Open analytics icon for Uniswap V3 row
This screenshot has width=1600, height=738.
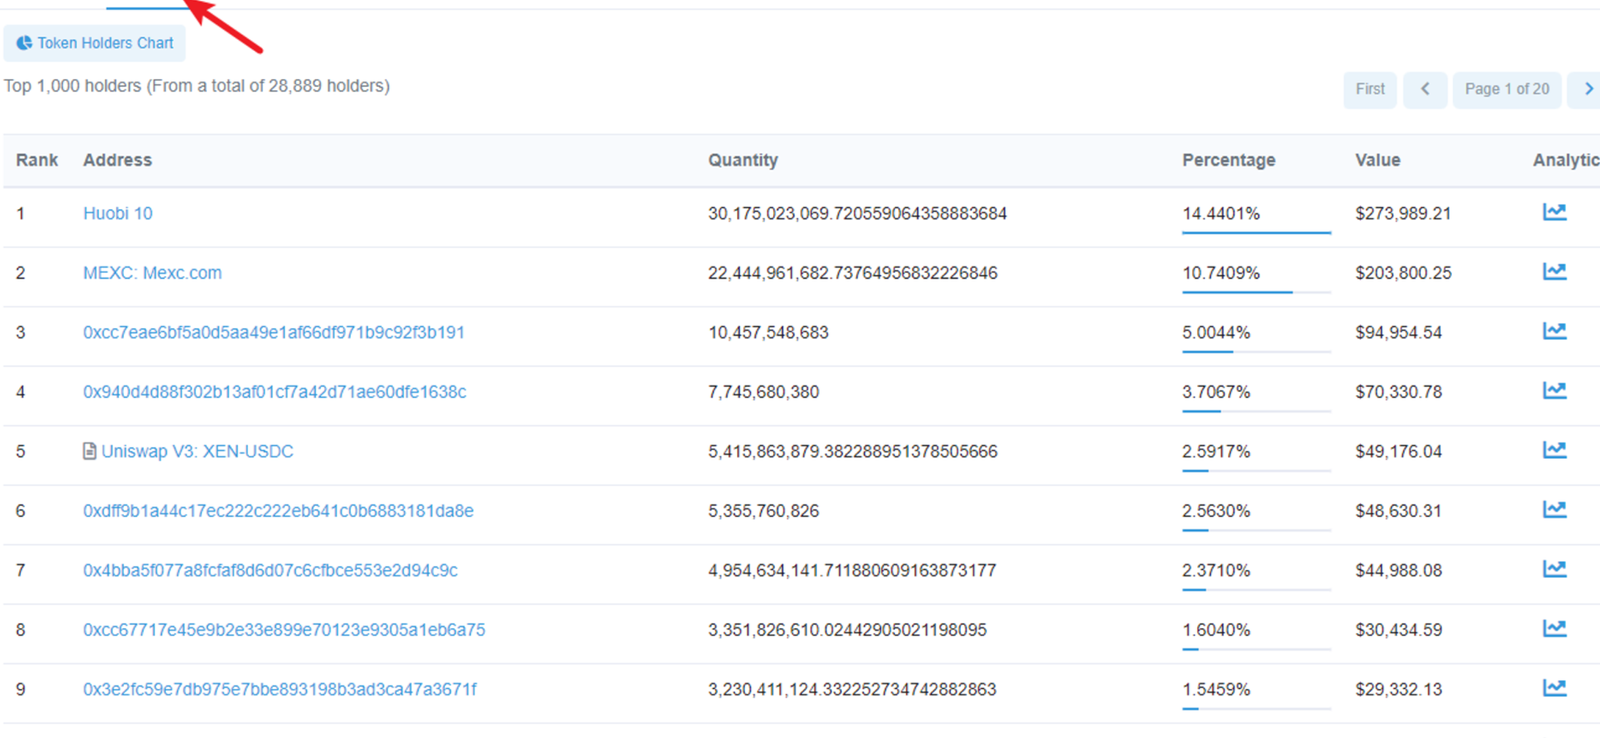pyautogui.click(x=1554, y=450)
